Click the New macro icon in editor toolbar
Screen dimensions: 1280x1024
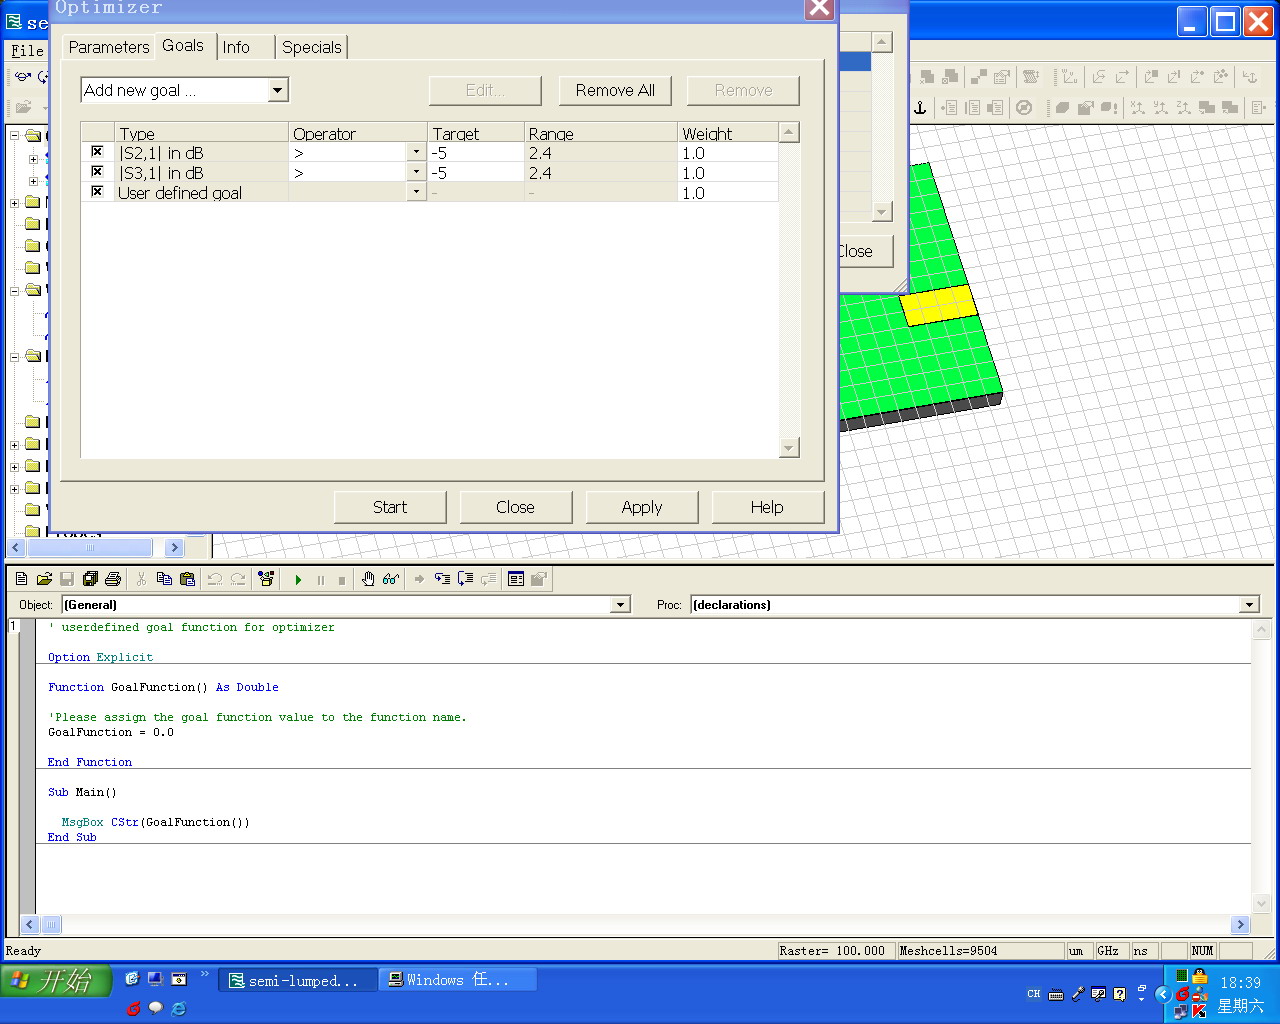click(21, 579)
